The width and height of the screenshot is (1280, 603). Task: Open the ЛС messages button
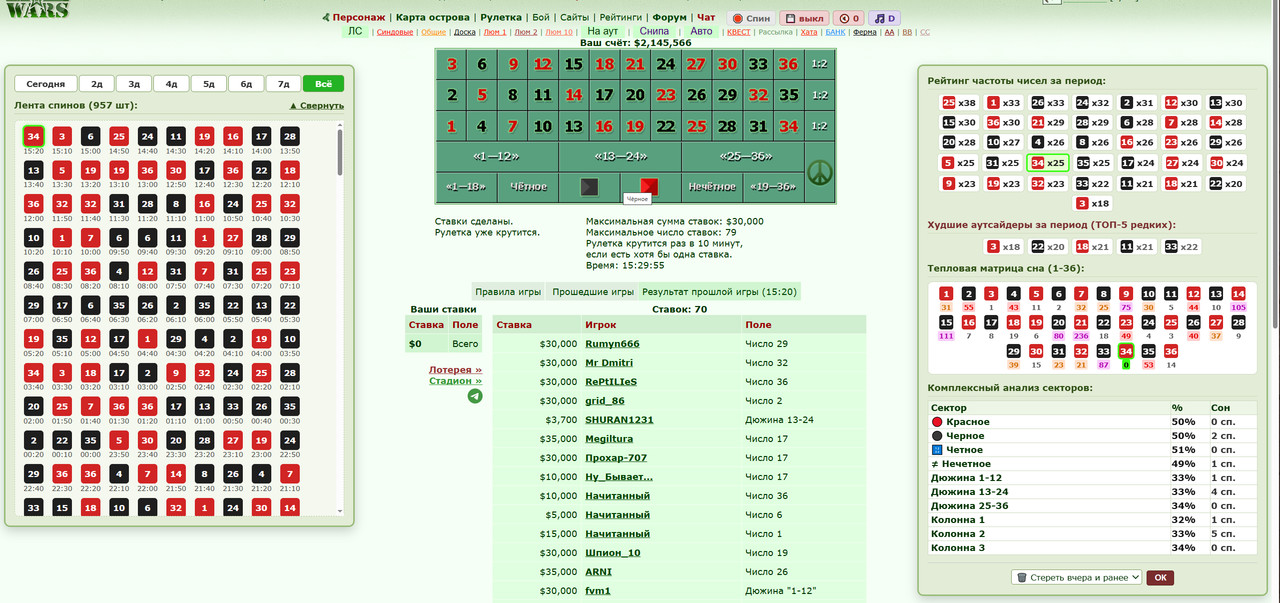point(354,31)
